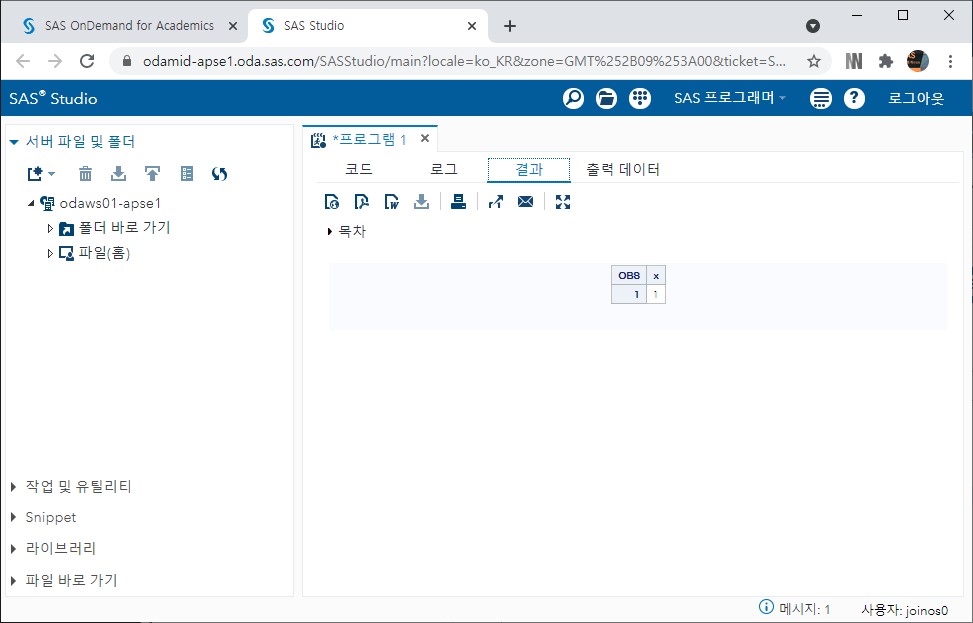Viewport: 973px width, 623px height.
Task: Close the SAS Studio browser tab
Action: pos(472,26)
